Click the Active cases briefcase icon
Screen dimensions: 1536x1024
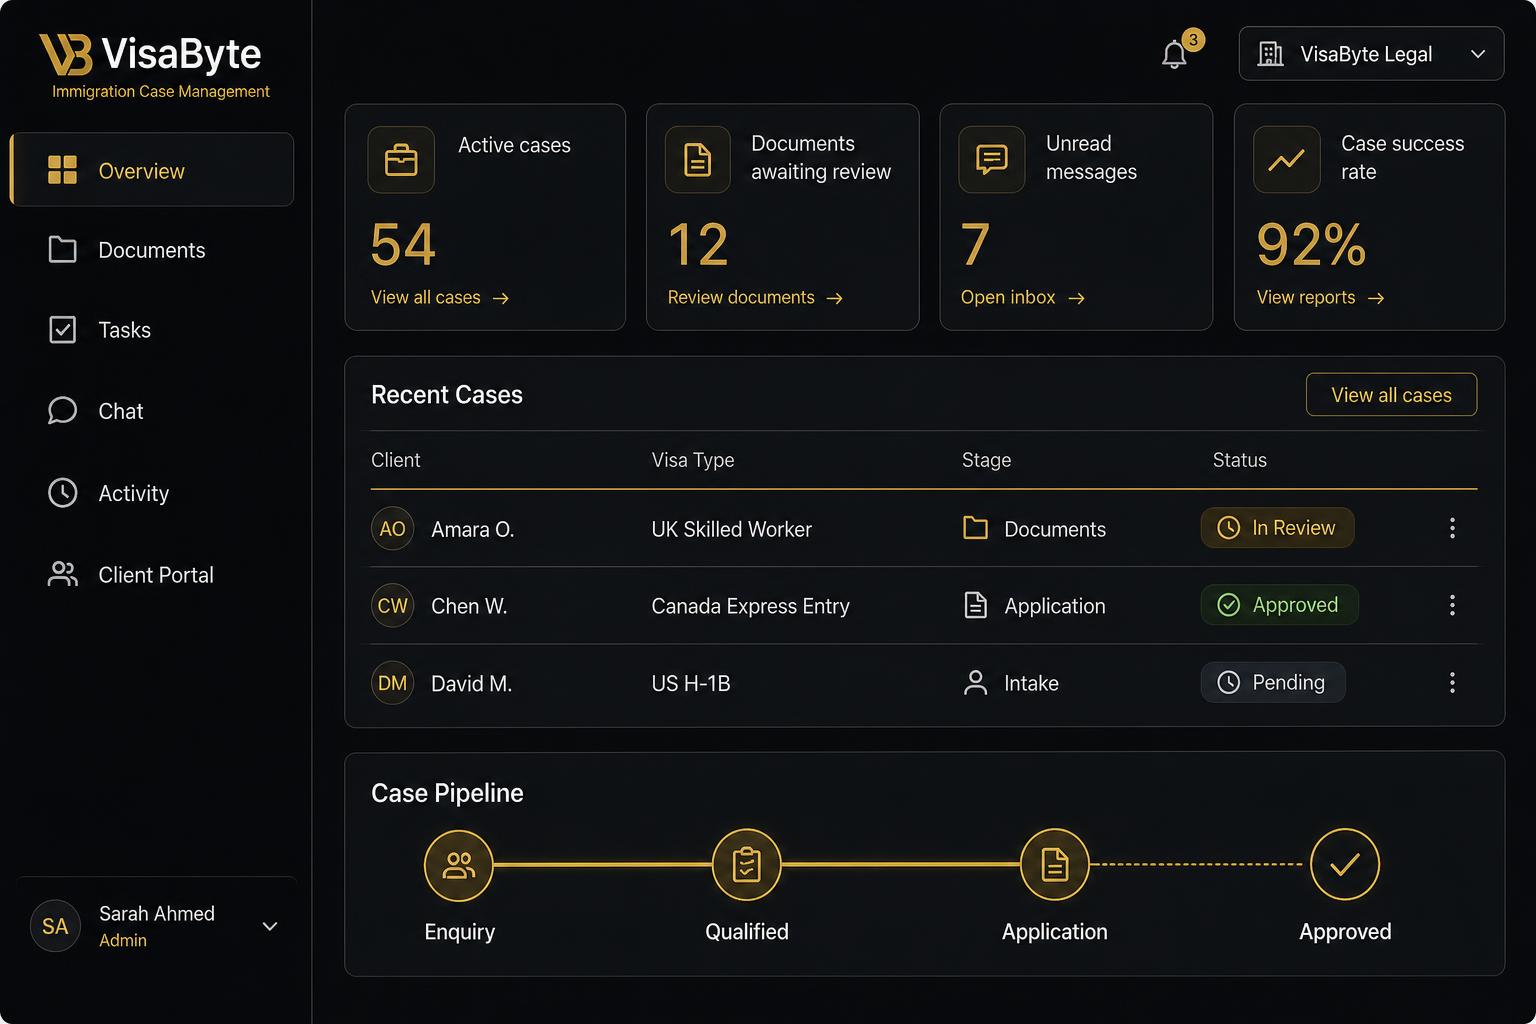tap(401, 159)
